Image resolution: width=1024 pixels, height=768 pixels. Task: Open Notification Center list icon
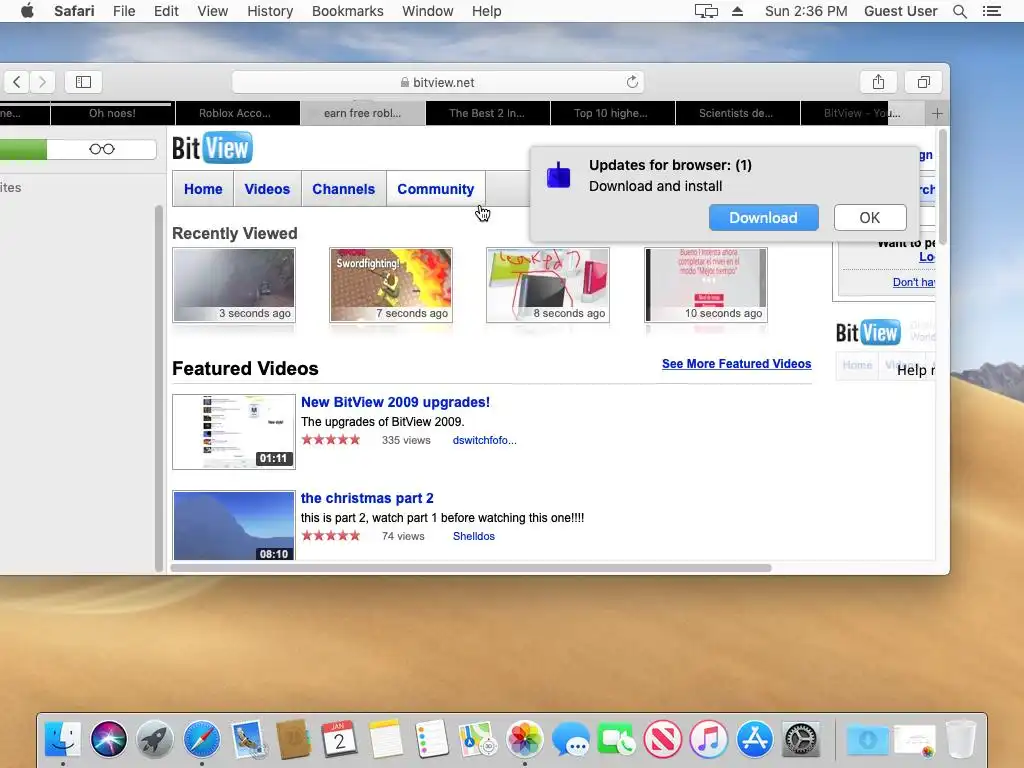(x=991, y=11)
